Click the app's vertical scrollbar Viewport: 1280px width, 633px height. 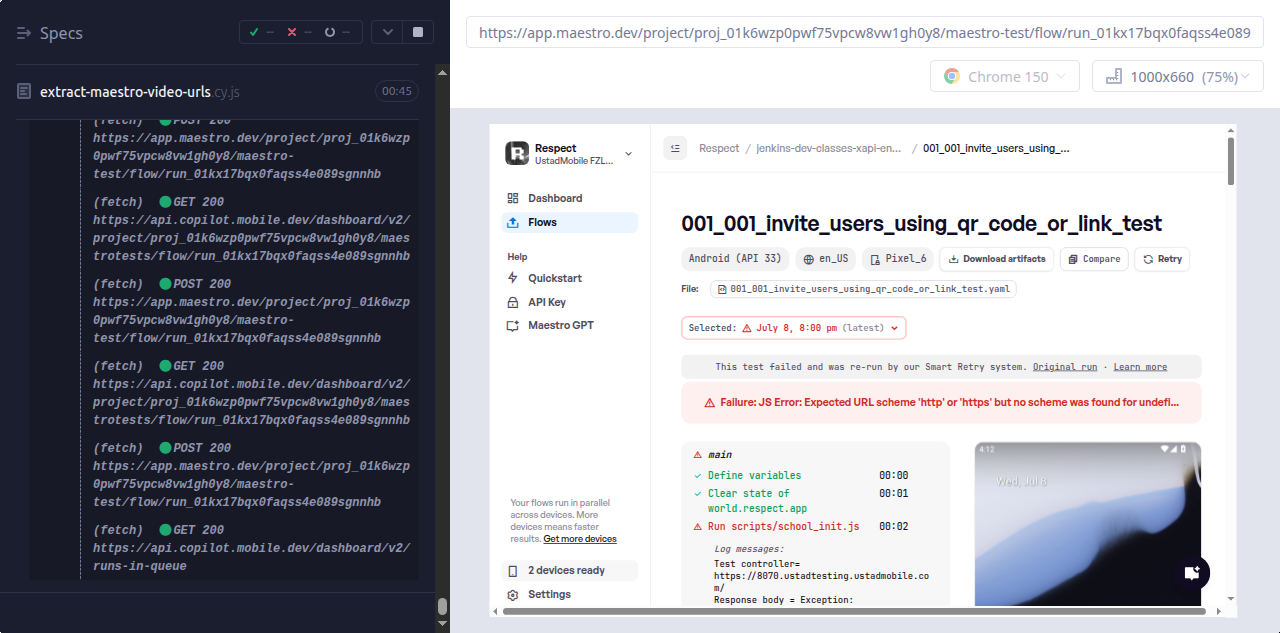coord(1230,160)
